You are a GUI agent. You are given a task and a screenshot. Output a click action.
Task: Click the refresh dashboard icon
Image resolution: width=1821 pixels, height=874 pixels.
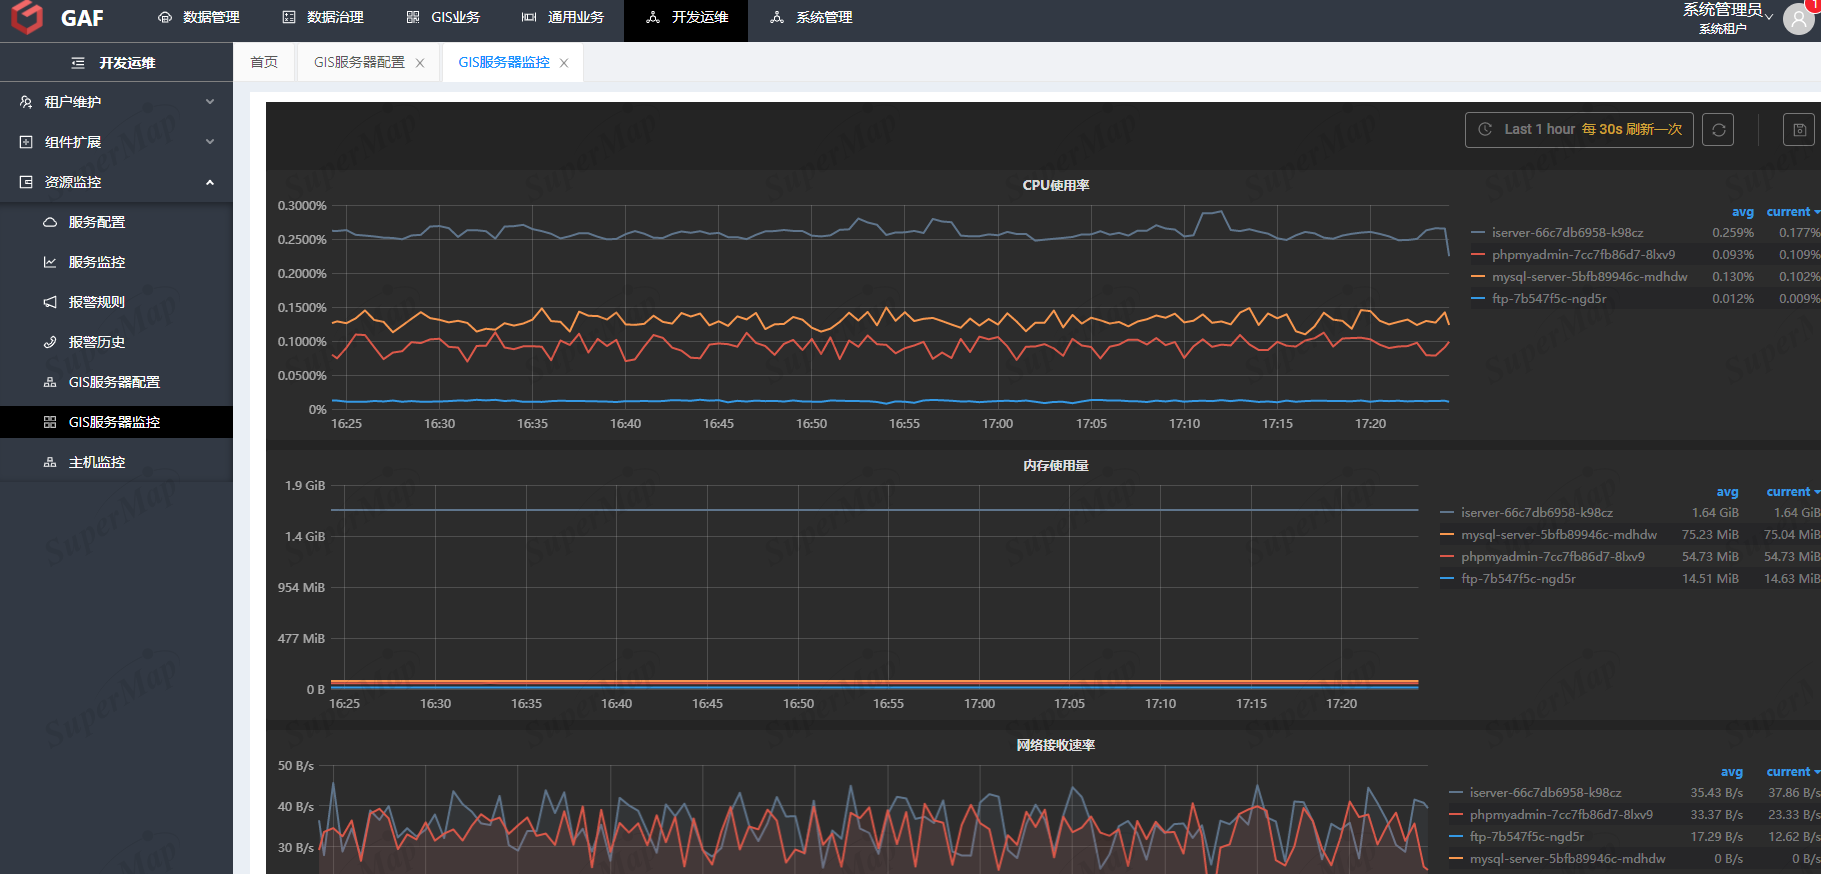point(1718,129)
